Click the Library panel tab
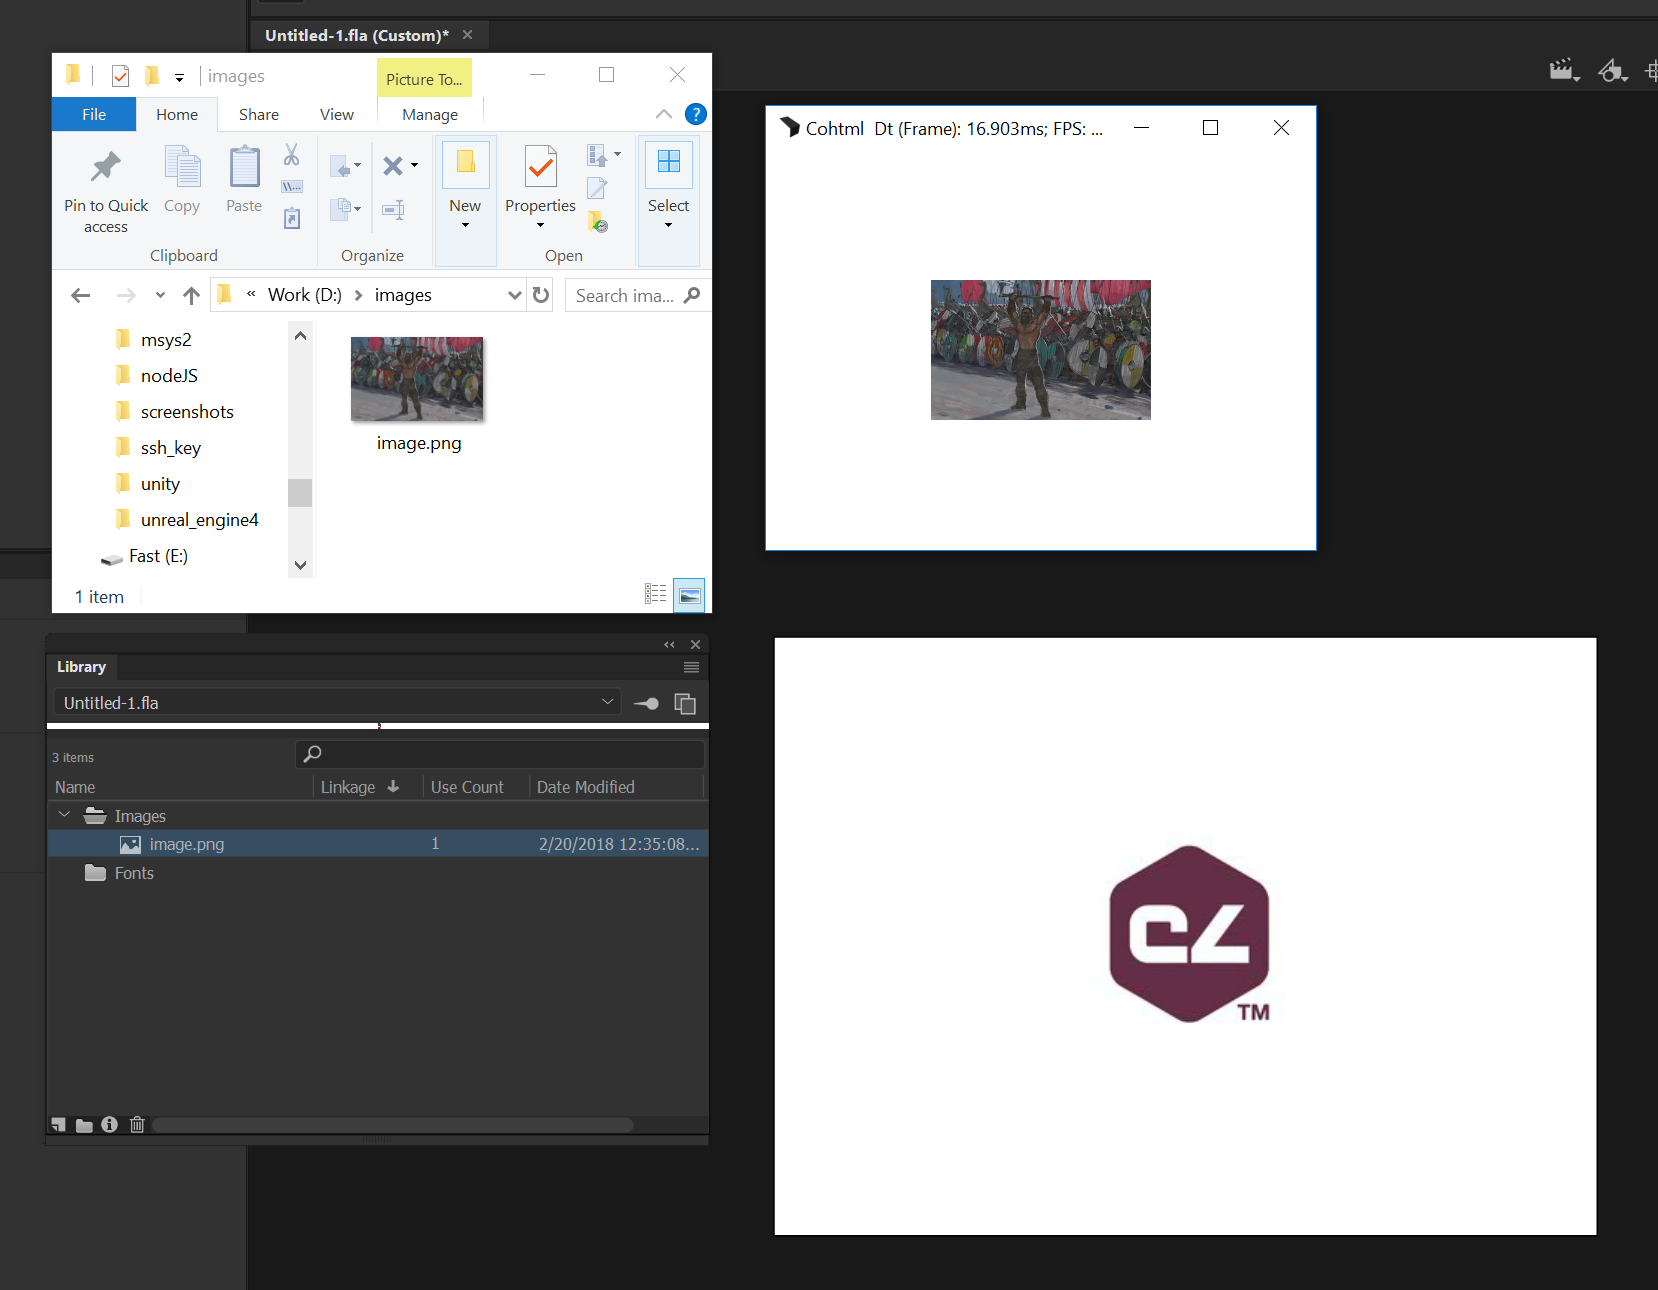 [x=82, y=667]
